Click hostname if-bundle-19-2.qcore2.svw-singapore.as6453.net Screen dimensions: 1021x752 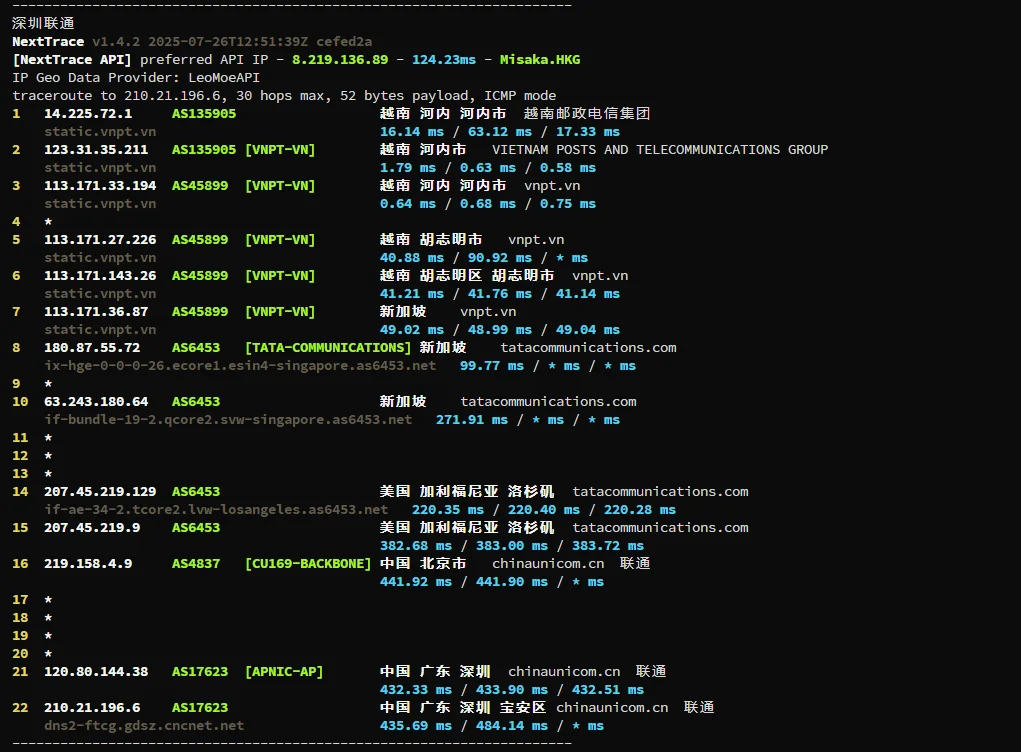228,420
